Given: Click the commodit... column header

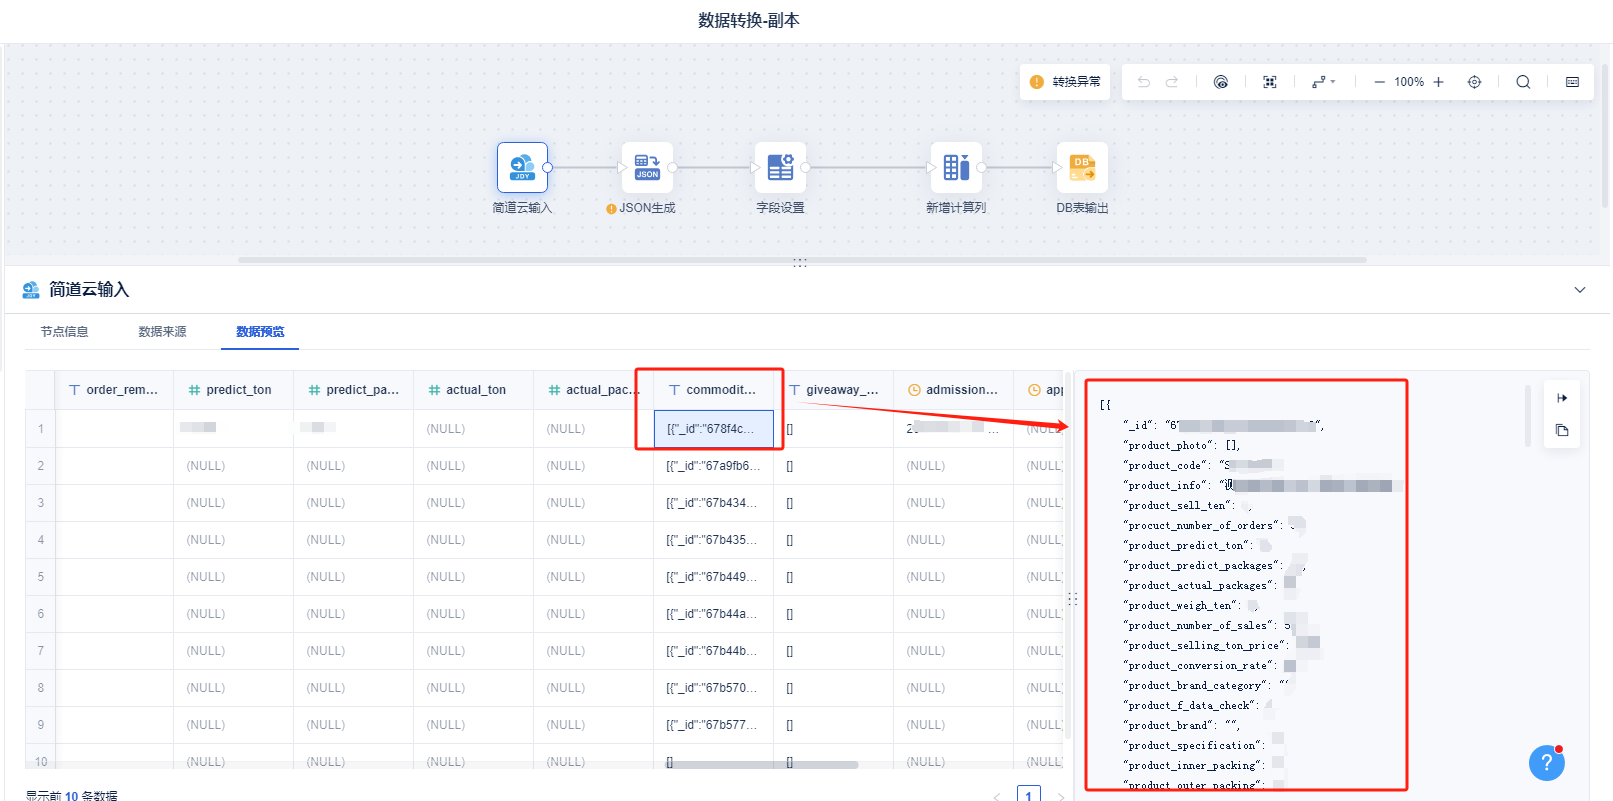Looking at the screenshot, I should (713, 390).
